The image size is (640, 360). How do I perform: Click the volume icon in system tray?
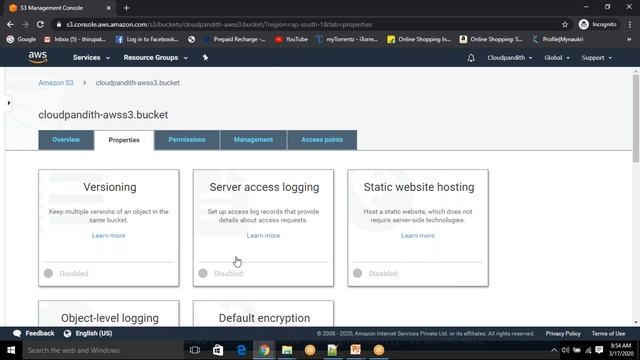[x=565, y=350]
